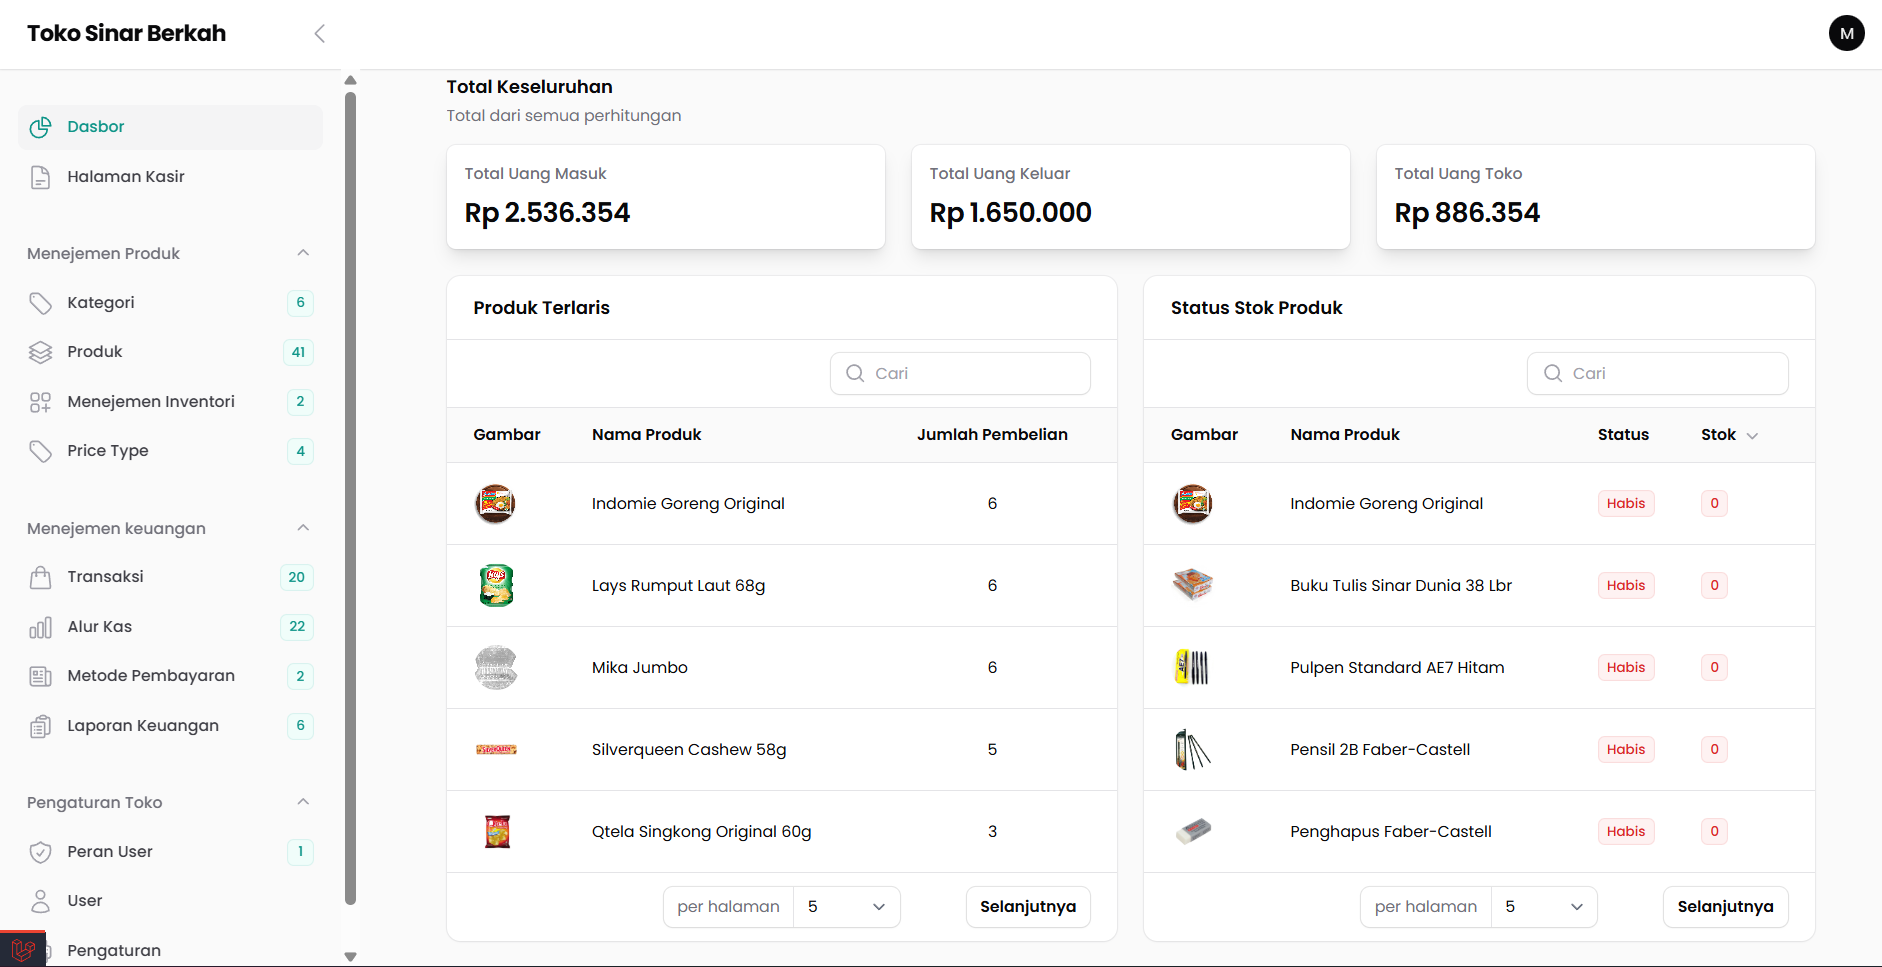
Task: Click the User person icon
Action: 40,901
